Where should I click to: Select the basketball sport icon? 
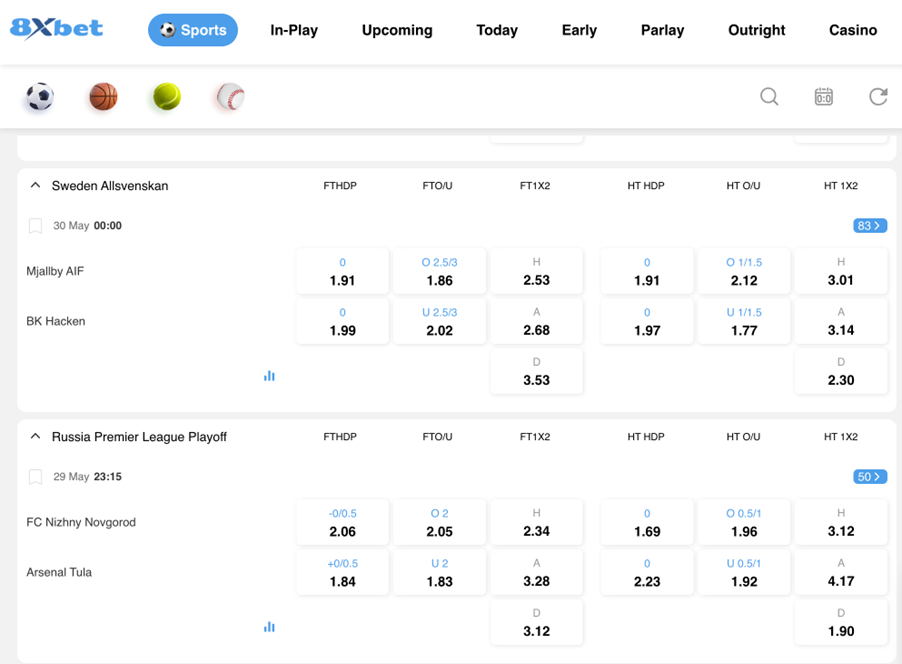point(103,97)
